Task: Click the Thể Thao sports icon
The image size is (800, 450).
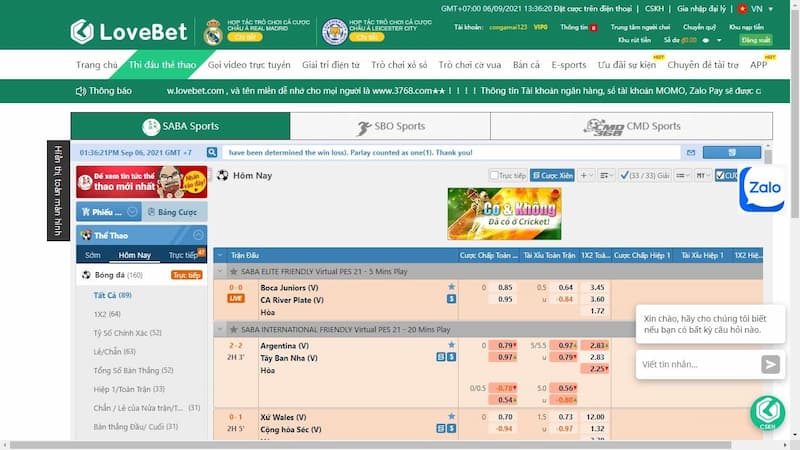Action: (x=86, y=235)
